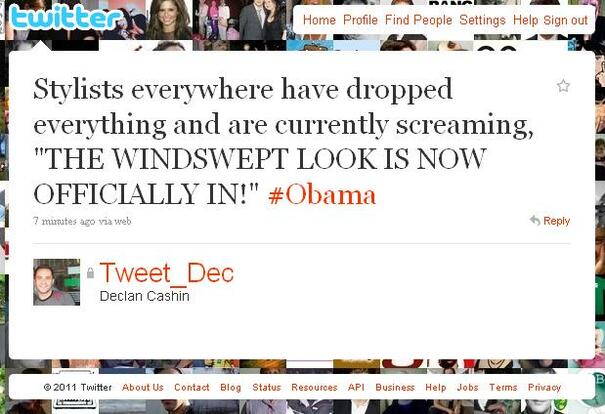
Task: Open the API footer link
Action: point(356,387)
